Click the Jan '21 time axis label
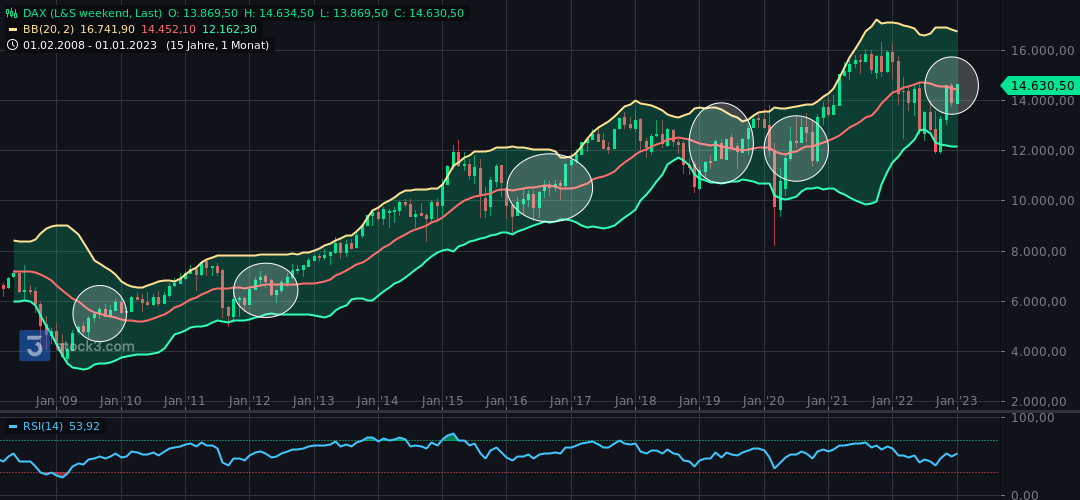Screen dimensions: 1080x500 pos(827,401)
